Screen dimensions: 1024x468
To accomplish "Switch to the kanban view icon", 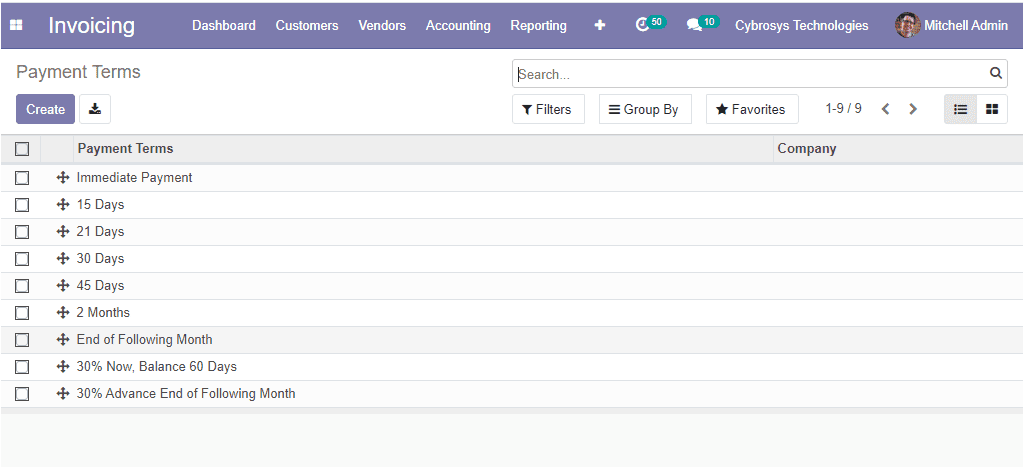I will 992,109.
